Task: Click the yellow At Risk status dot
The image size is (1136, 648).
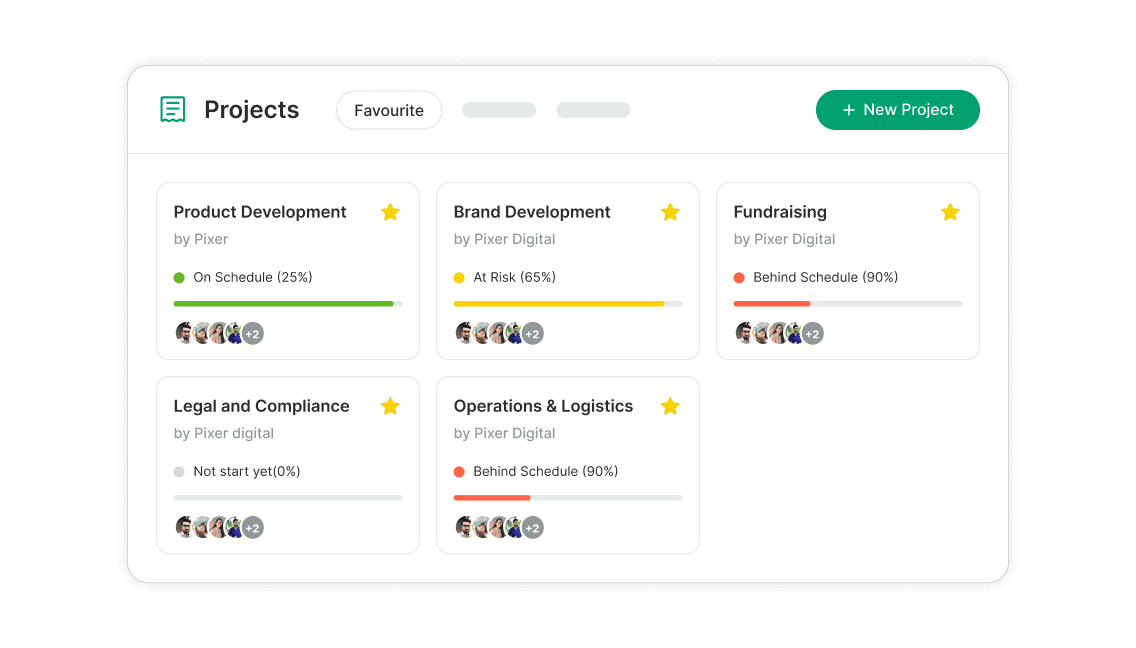Action: [459, 278]
